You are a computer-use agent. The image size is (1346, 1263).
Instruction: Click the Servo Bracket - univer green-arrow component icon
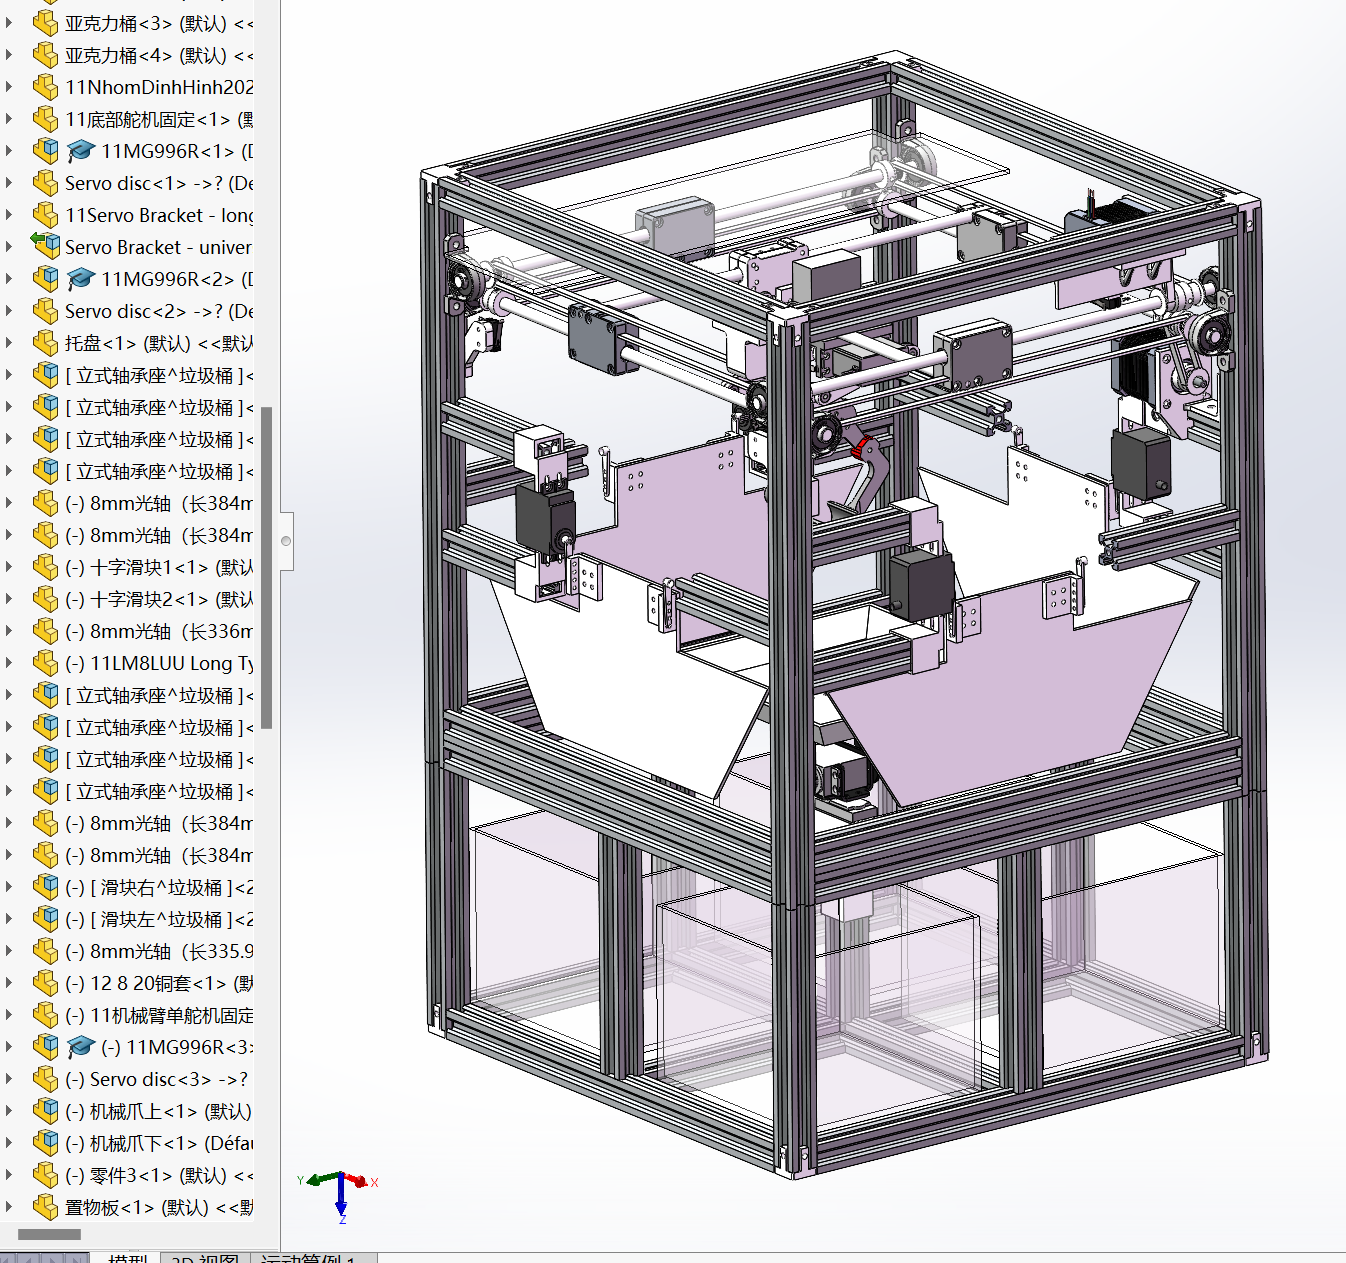pos(45,246)
